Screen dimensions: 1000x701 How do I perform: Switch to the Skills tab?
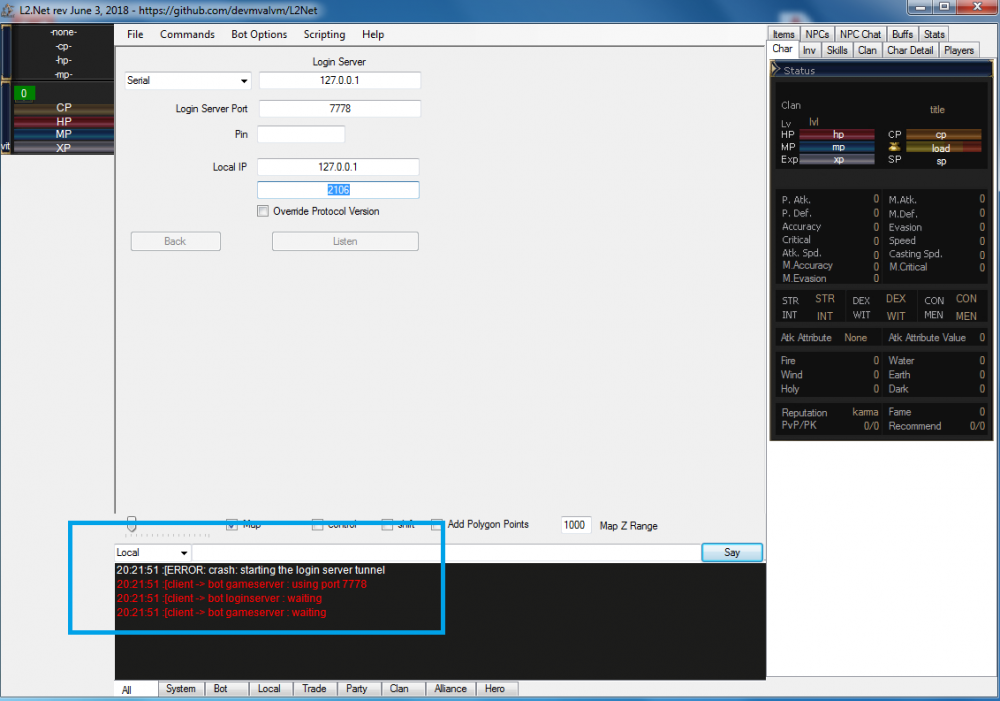837,49
